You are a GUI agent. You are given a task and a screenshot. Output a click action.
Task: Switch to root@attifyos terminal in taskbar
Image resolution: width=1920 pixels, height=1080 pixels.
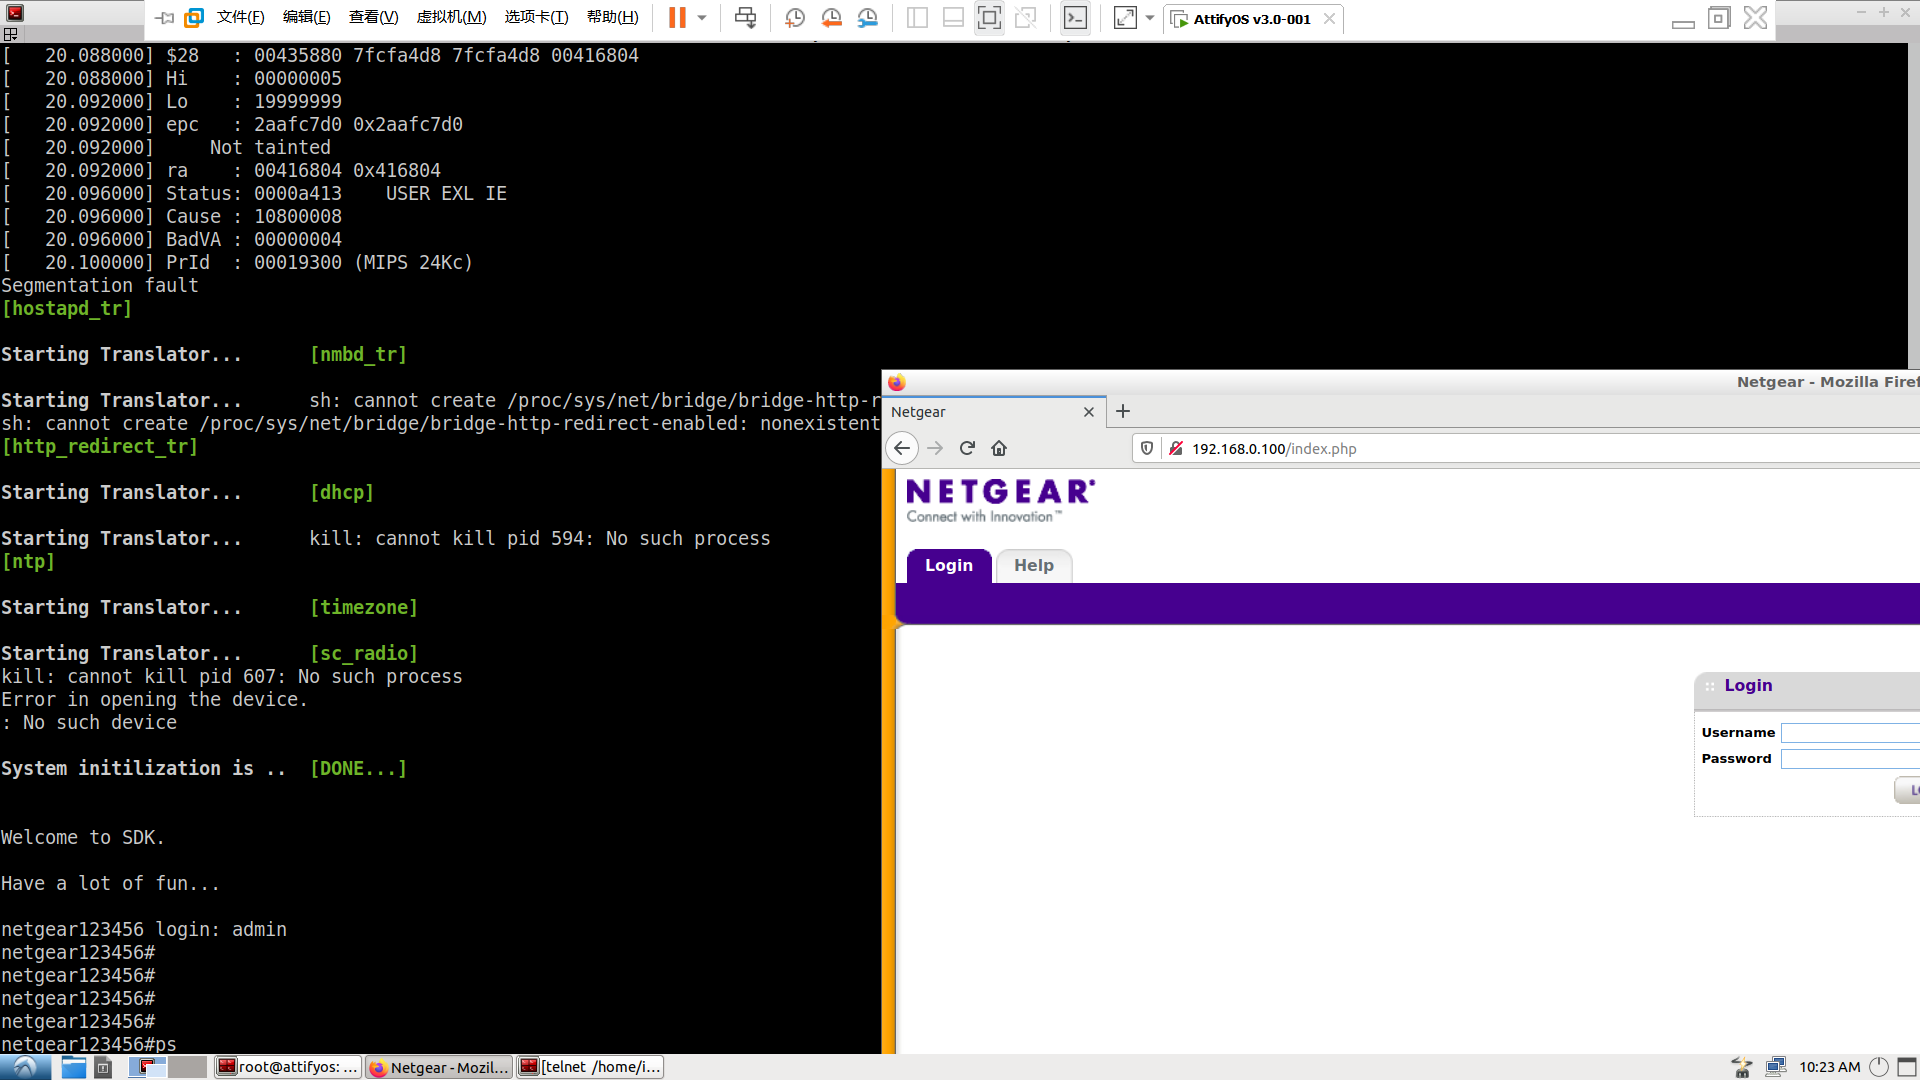(288, 1067)
